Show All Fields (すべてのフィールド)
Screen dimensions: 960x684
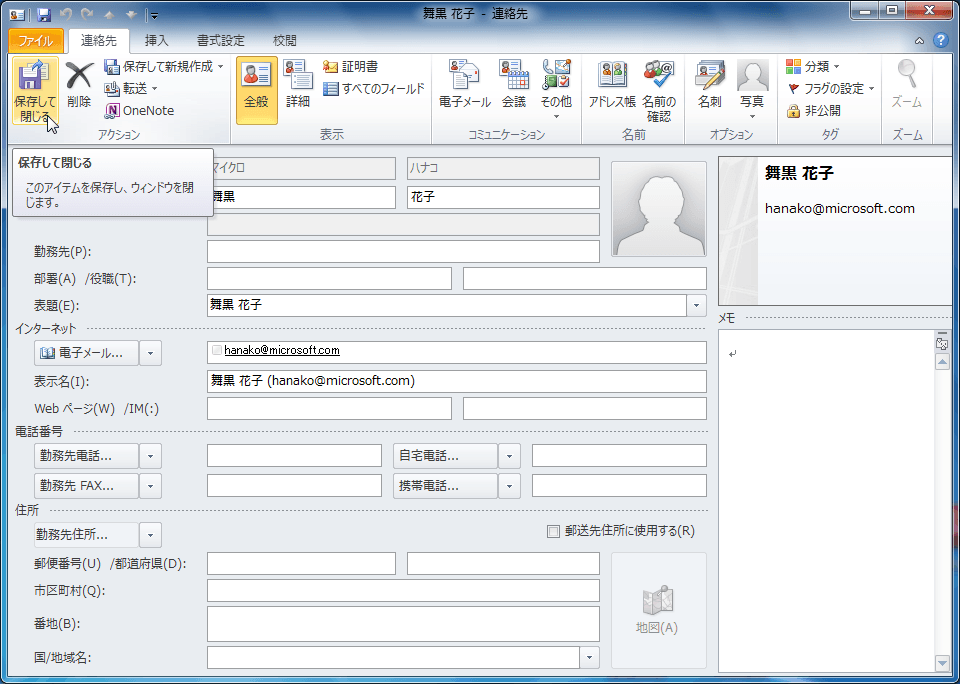coord(373,89)
